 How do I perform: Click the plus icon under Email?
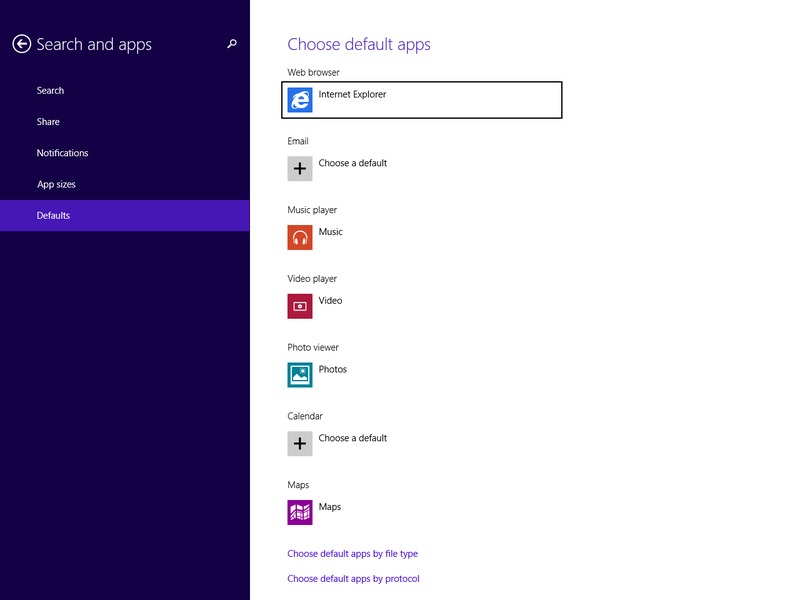click(300, 168)
